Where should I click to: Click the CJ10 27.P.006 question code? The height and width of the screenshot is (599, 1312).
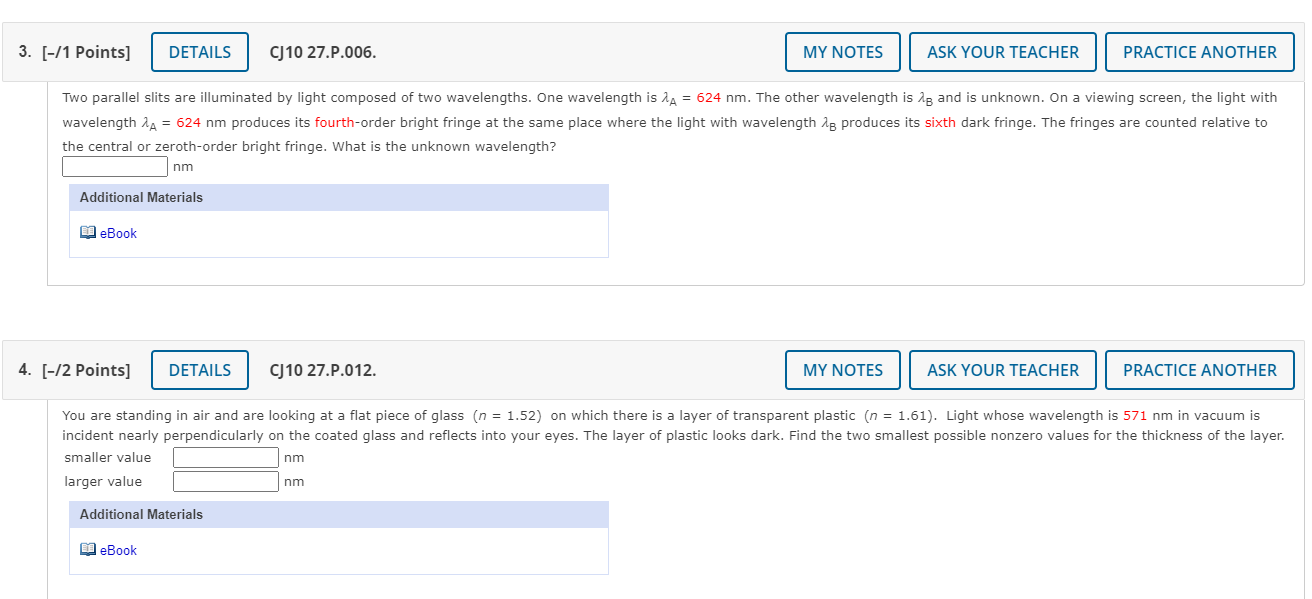click(323, 52)
